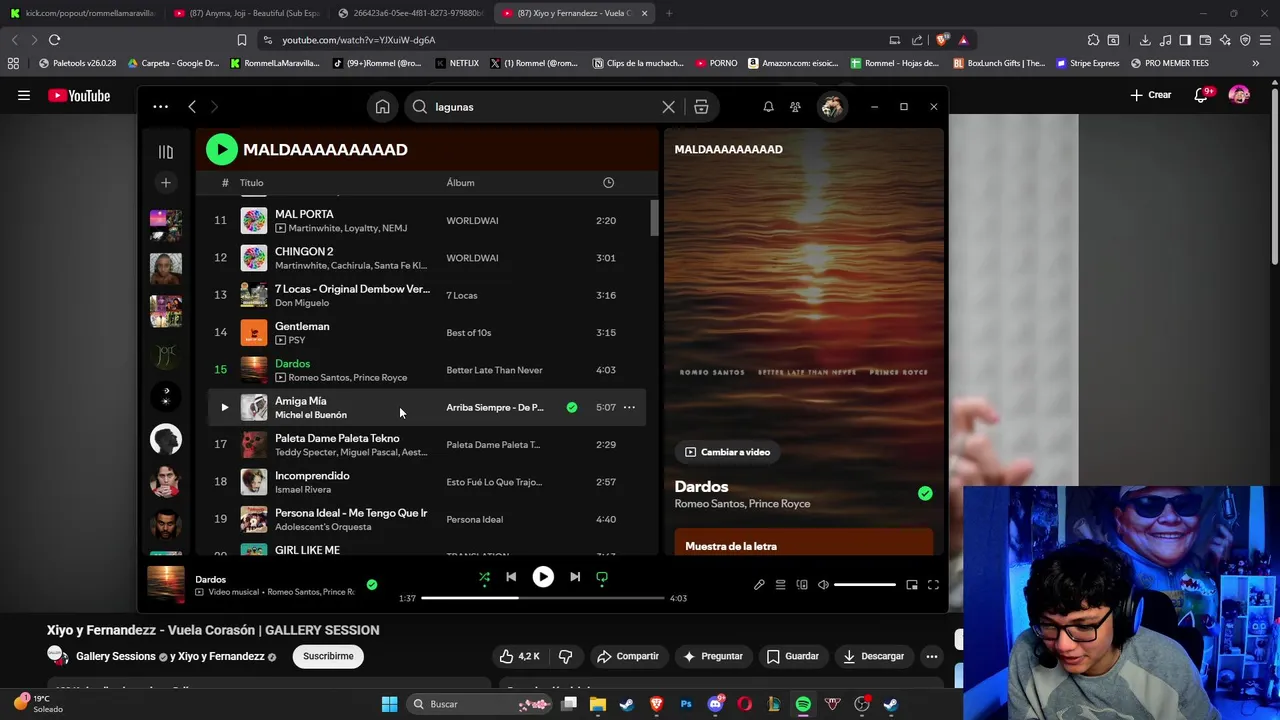Click Compartir under the video

click(628, 656)
